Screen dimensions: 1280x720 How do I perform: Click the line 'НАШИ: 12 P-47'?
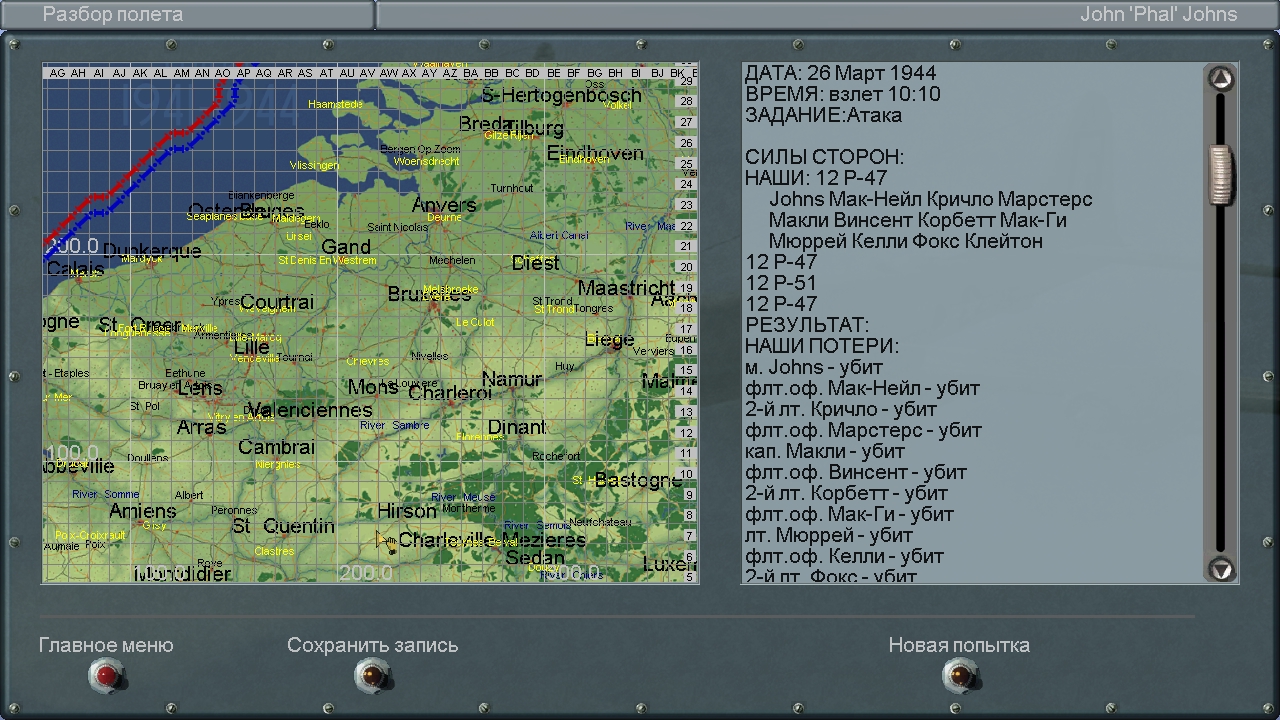(x=816, y=178)
